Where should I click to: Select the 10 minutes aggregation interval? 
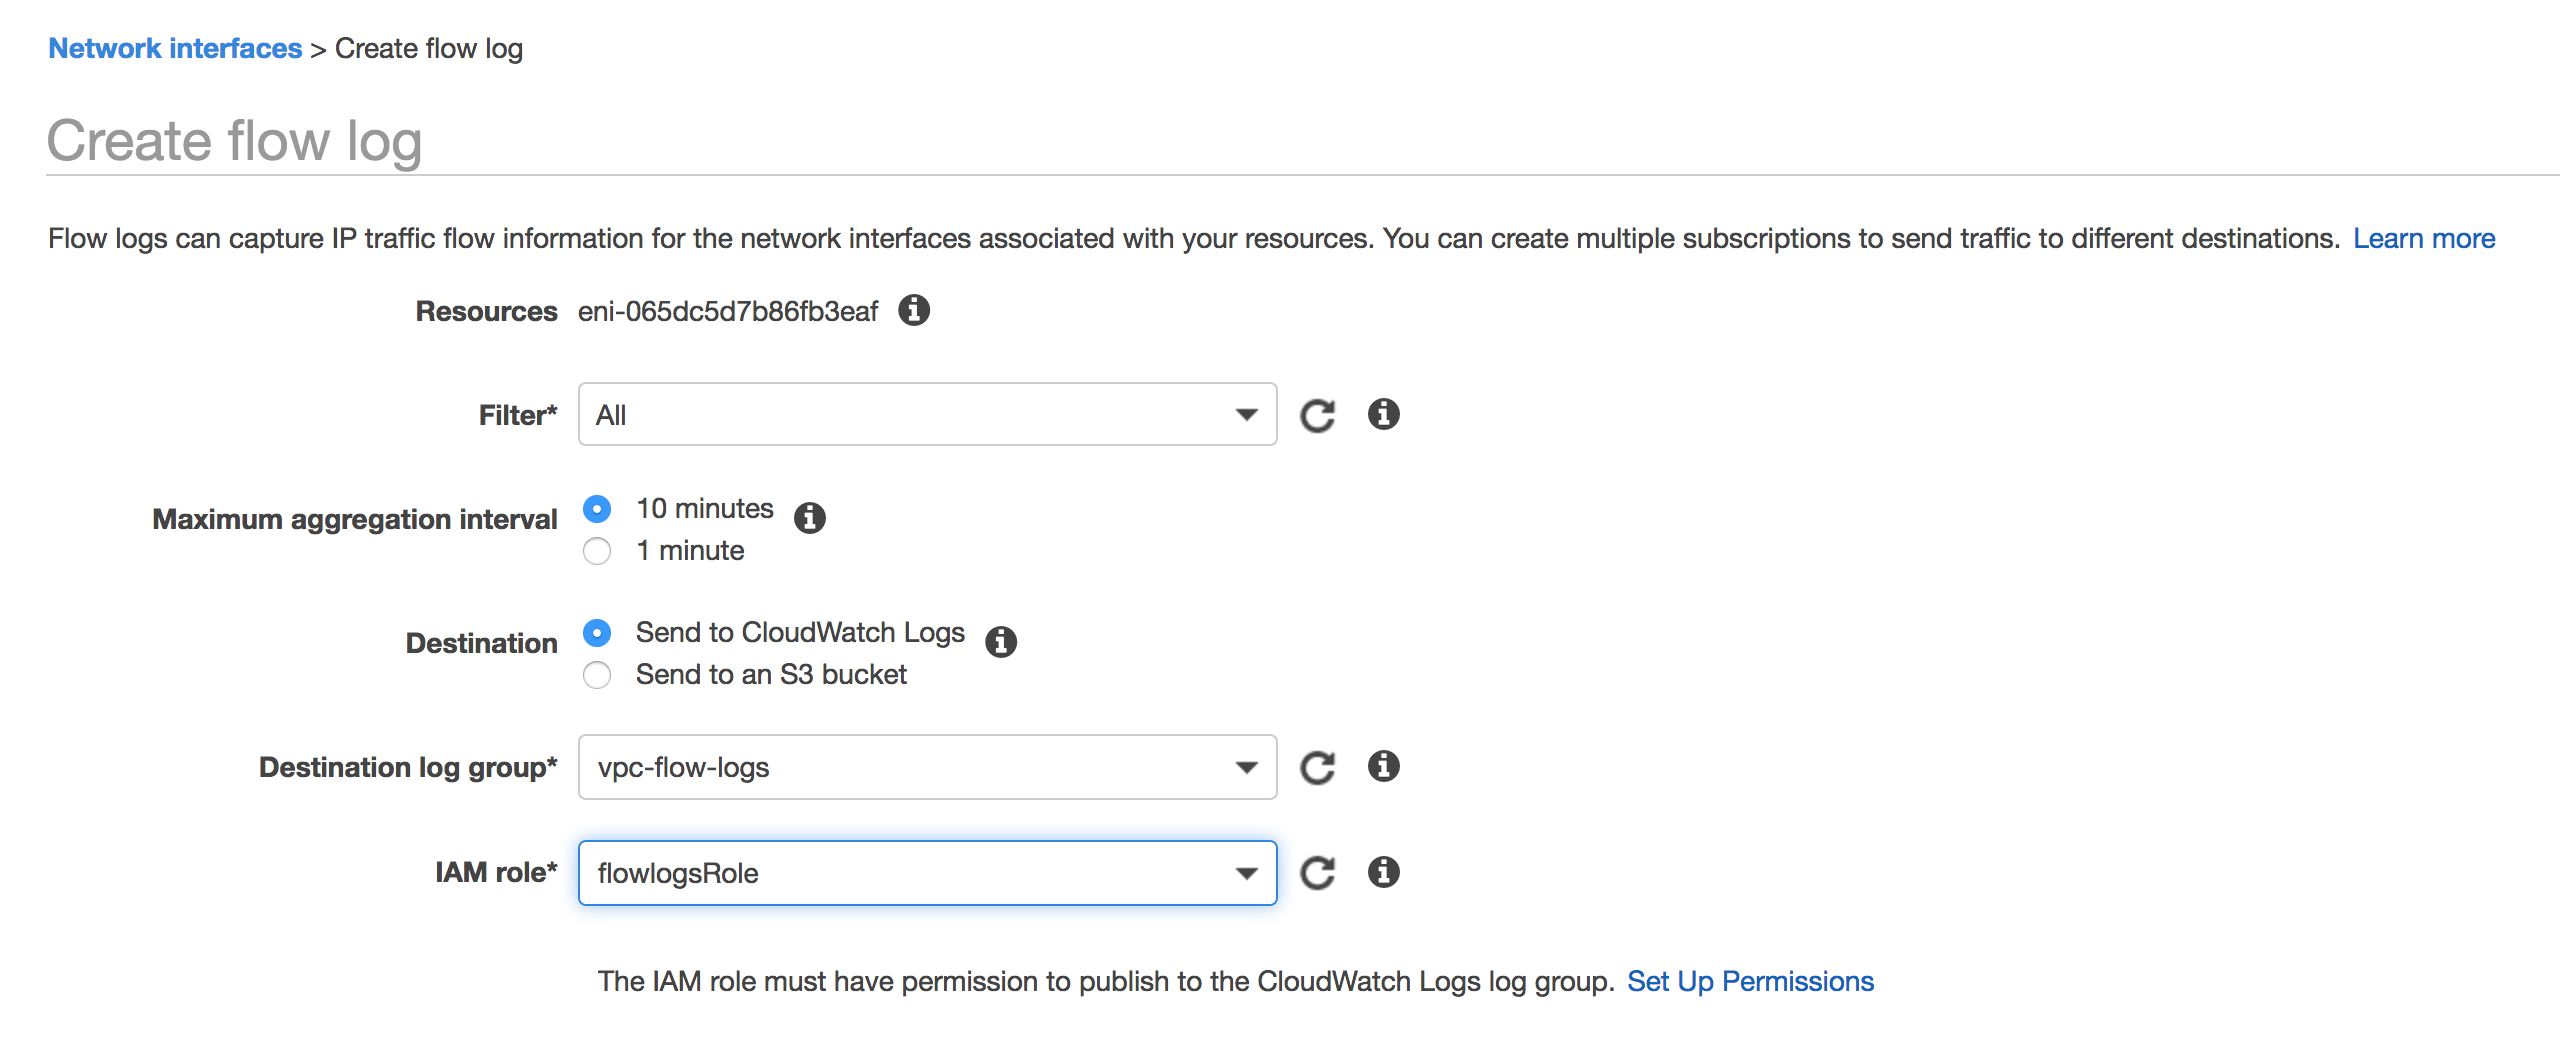[x=597, y=509]
